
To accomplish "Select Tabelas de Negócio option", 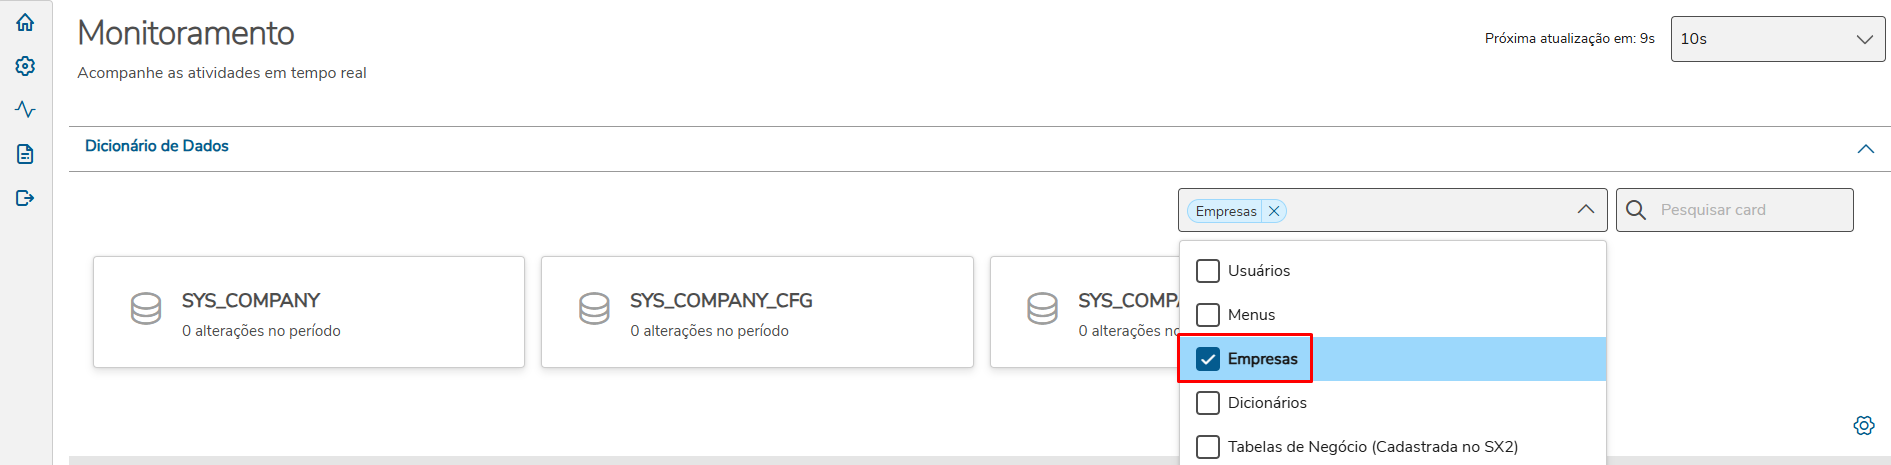I will pyautogui.click(x=1372, y=447).
